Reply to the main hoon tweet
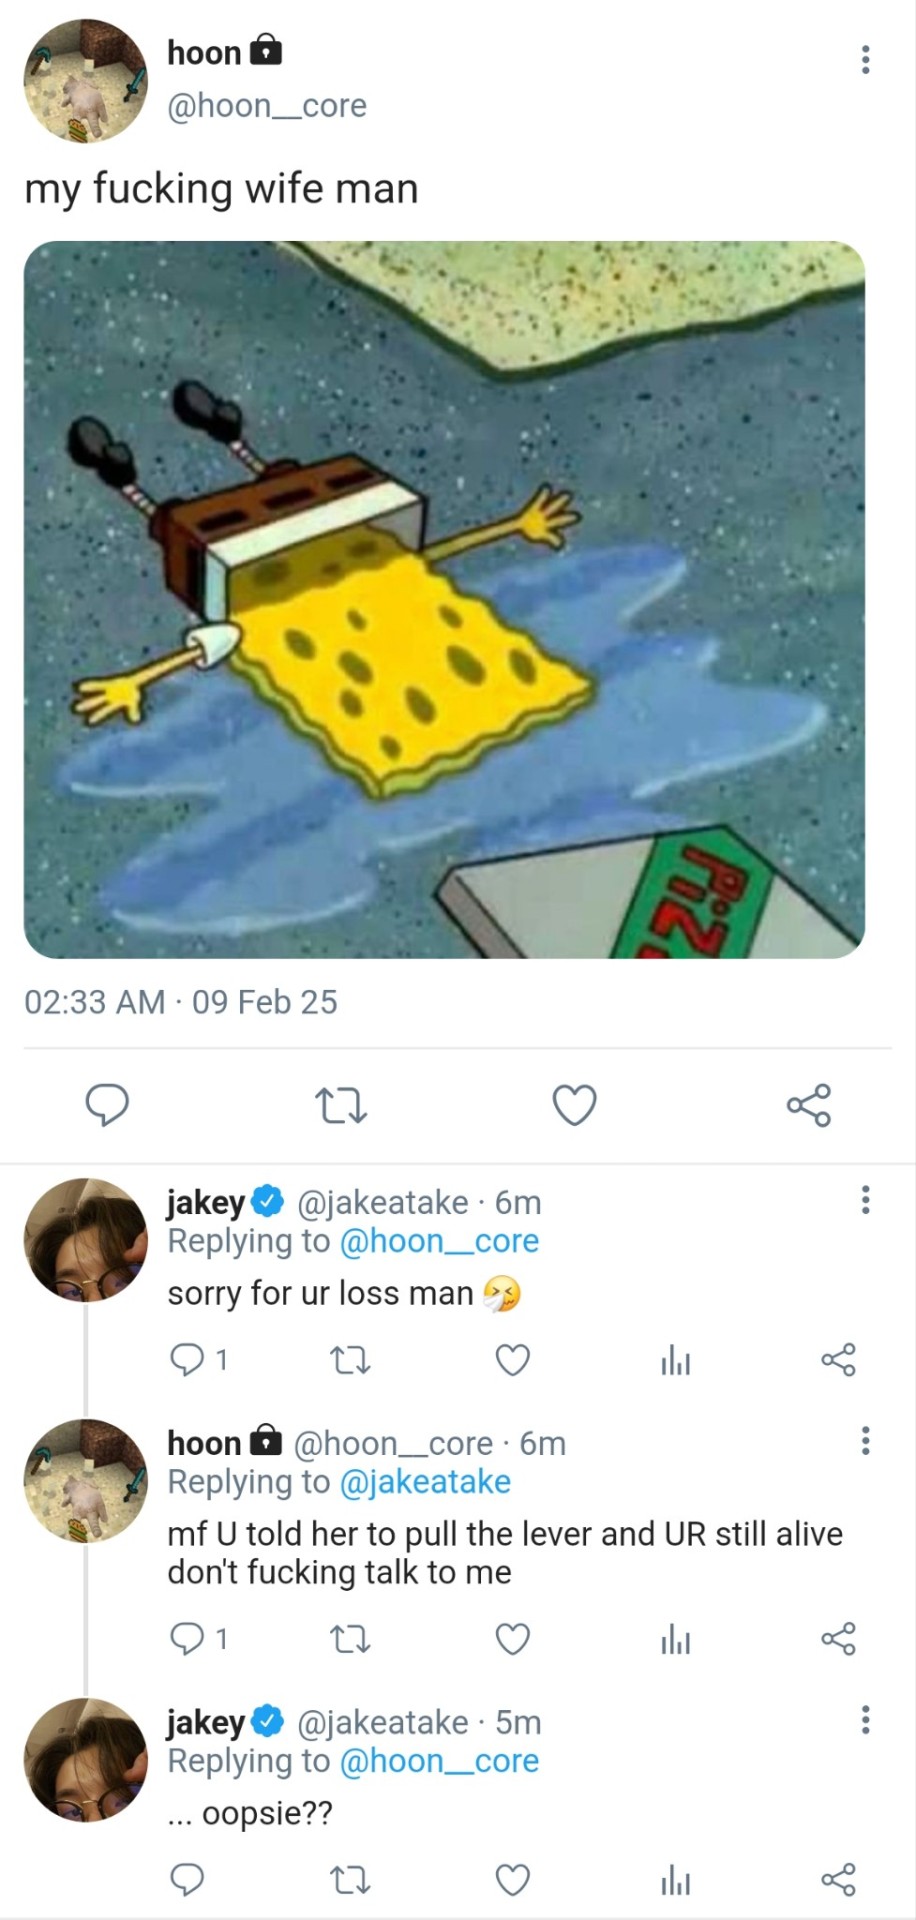Viewport: 916px width, 1920px height. point(107,1105)
